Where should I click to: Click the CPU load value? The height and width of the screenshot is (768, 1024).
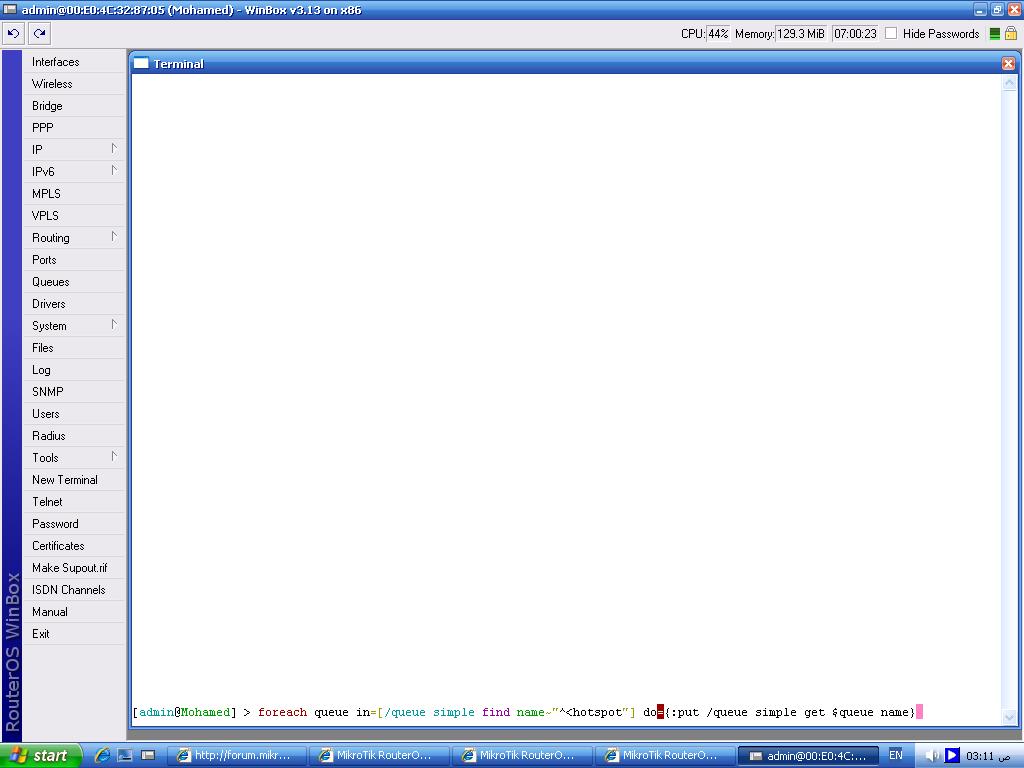click(x=718, y=33)
